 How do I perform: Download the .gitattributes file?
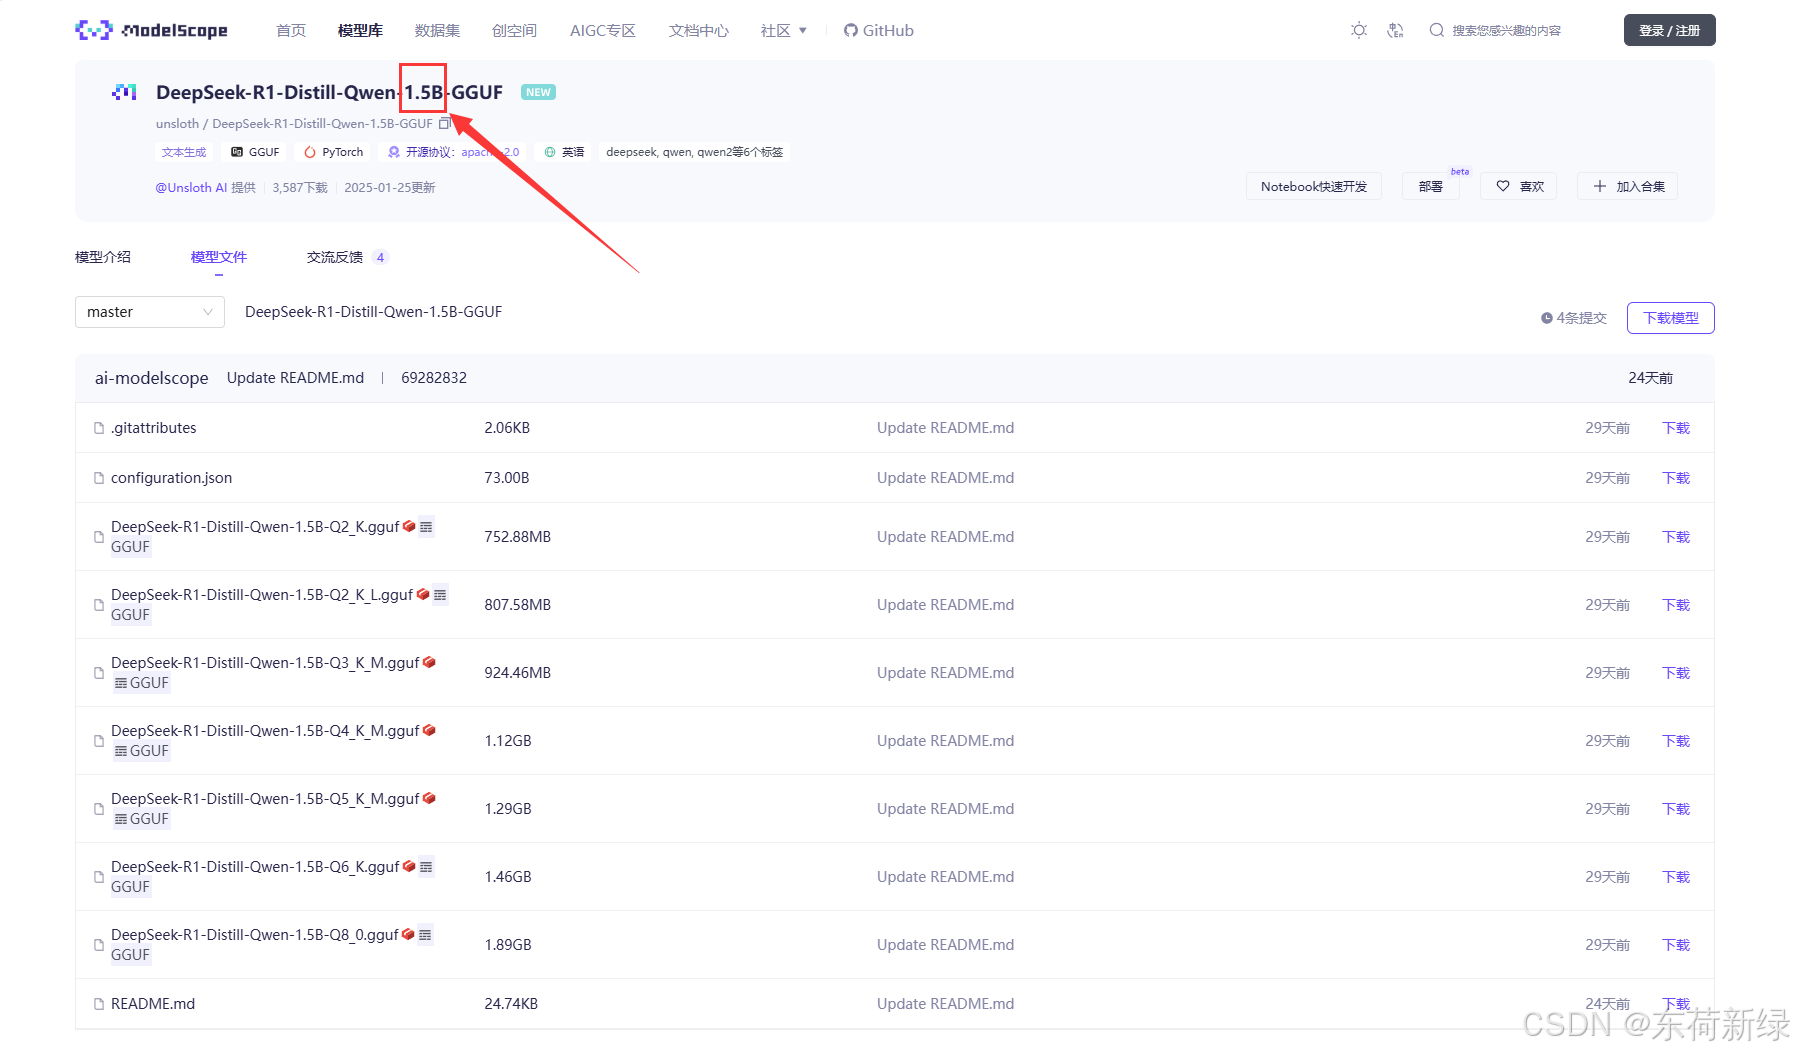(1676, 428)
